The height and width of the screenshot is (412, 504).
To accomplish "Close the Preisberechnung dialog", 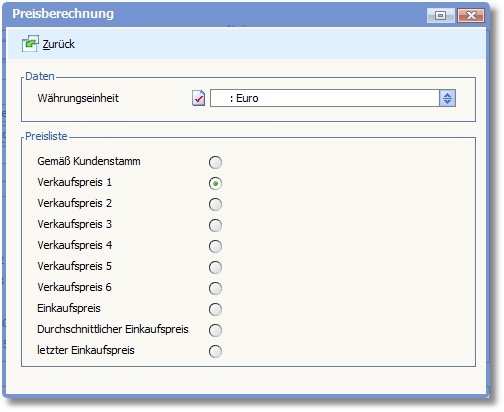I will [471, 15].
